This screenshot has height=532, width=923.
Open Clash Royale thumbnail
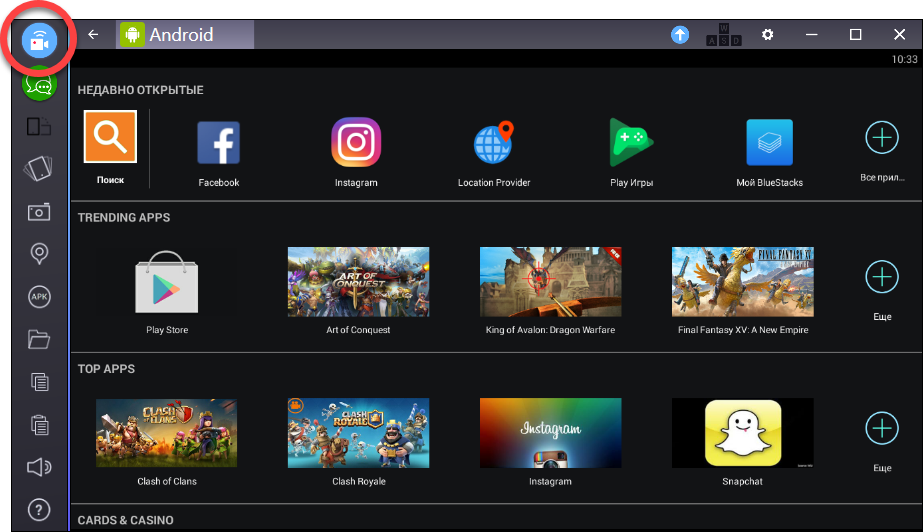coord(358,433)
